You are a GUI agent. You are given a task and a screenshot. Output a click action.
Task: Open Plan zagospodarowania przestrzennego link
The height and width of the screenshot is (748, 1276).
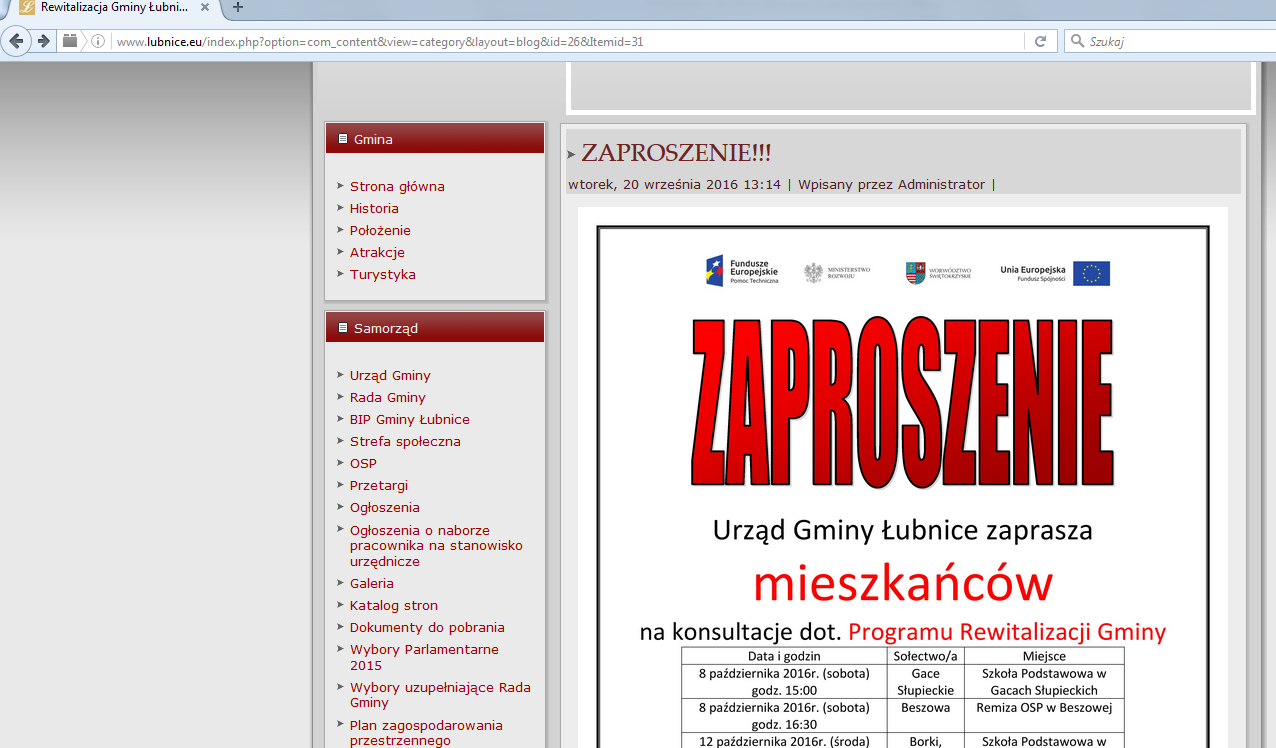[426, 733]
